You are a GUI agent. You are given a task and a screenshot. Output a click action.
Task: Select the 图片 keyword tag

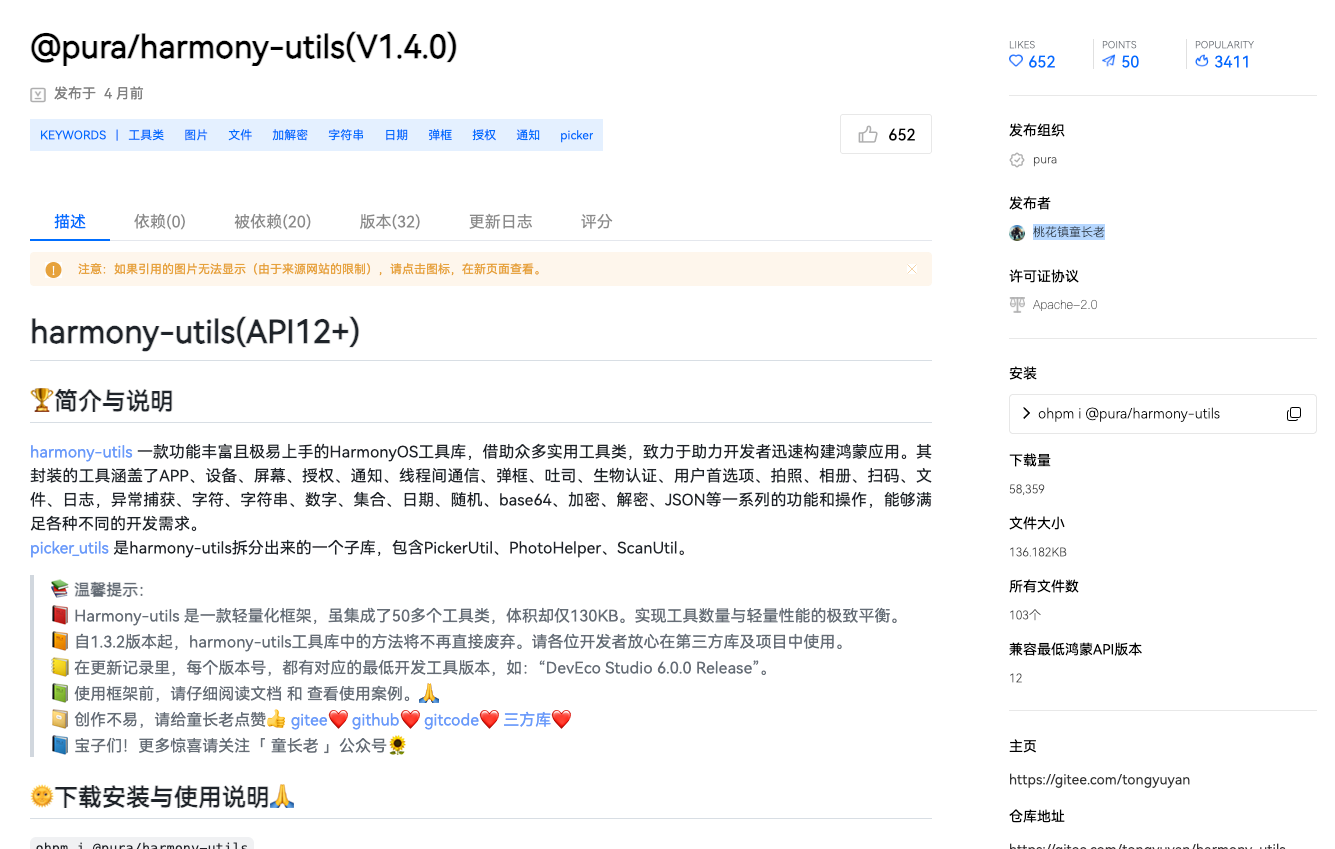196,135
